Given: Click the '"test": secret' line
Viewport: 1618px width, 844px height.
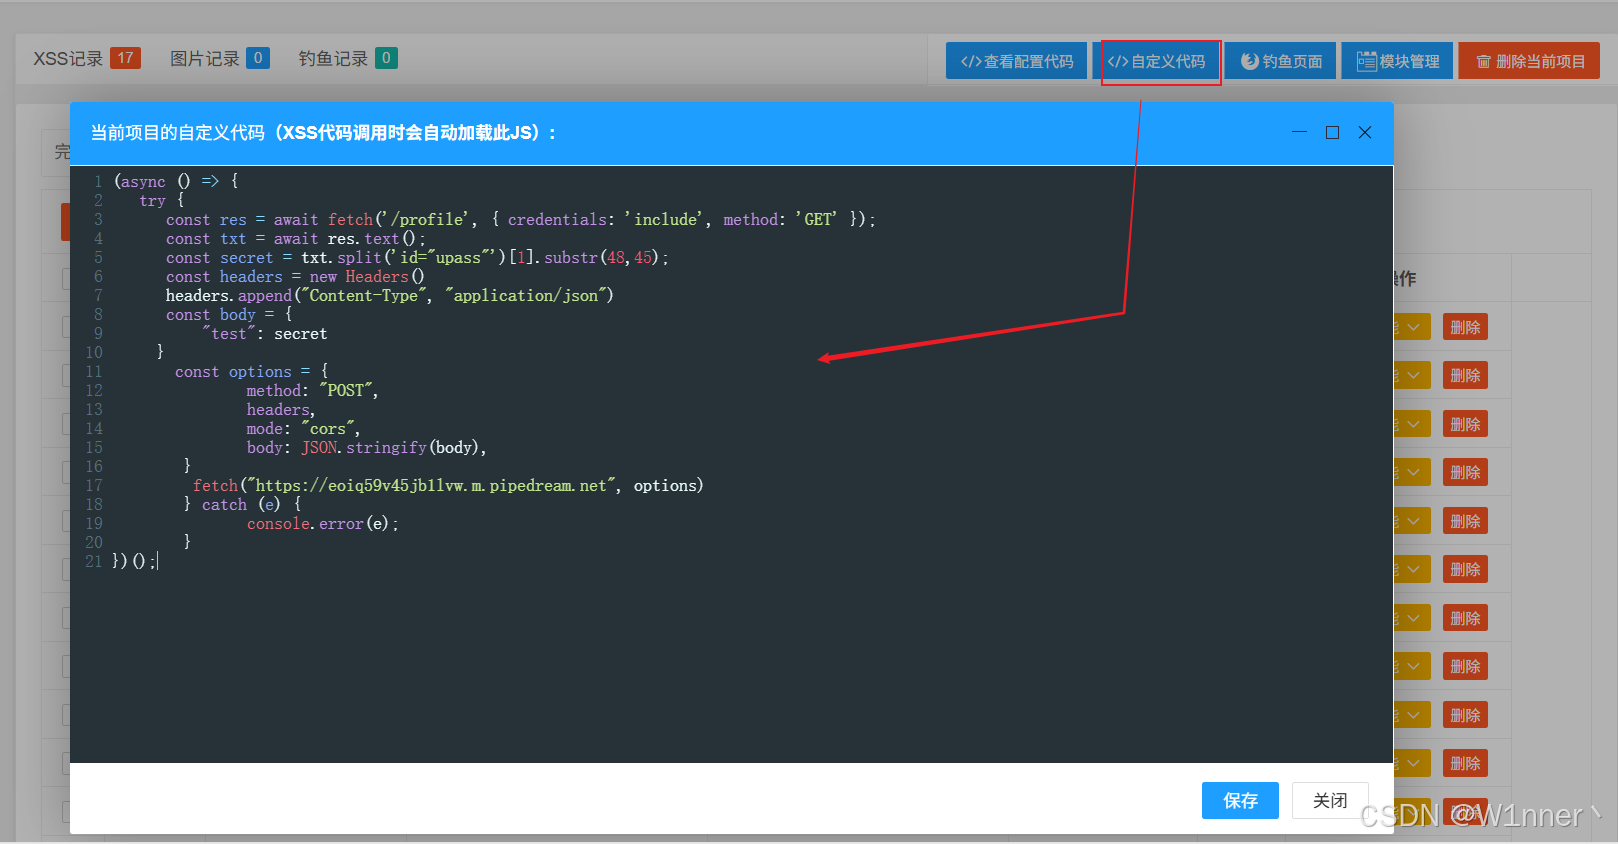Looking at the screenshot, I should 265,333.
